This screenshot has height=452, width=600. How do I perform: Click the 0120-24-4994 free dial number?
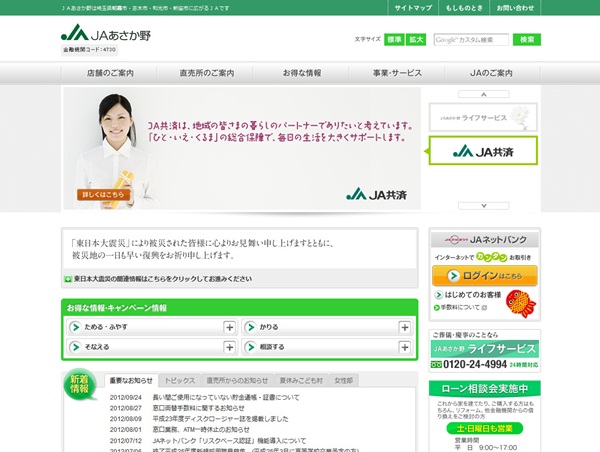tap(474, 364)
